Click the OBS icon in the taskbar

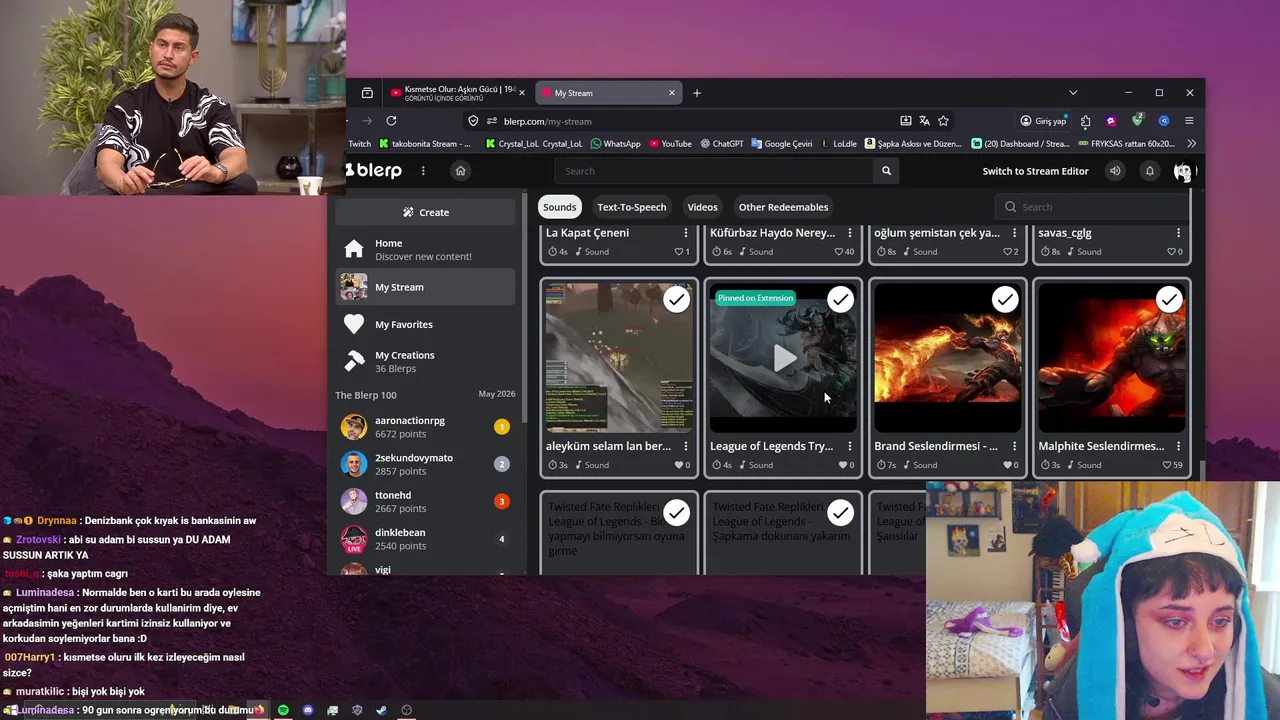(406, 710)
